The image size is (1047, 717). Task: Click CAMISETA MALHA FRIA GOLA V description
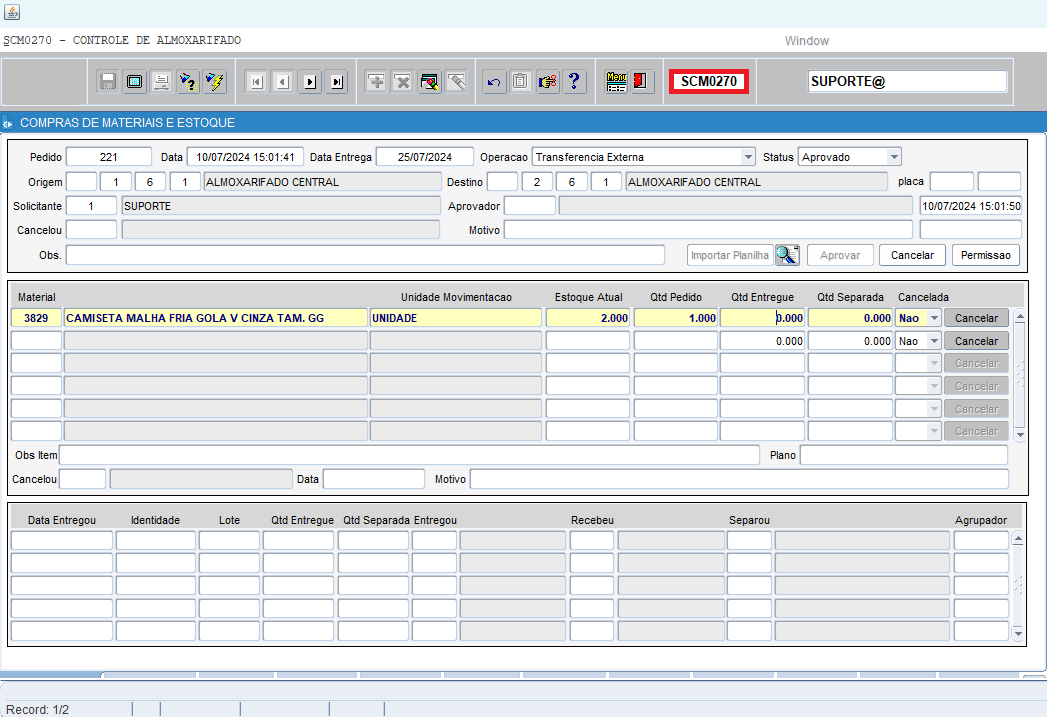216,318
